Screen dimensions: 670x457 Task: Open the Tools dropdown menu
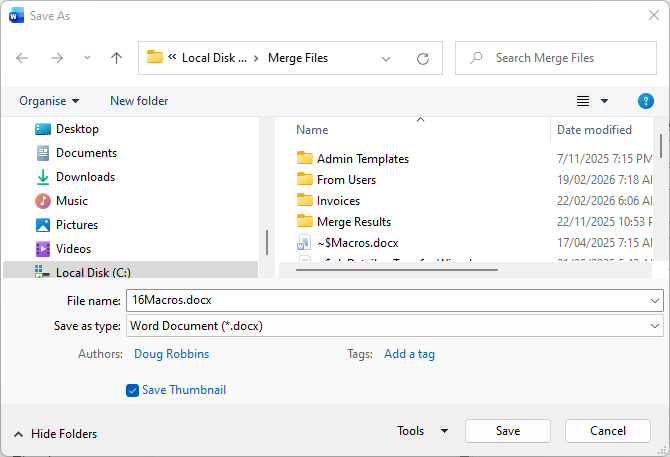coord(423,431)
